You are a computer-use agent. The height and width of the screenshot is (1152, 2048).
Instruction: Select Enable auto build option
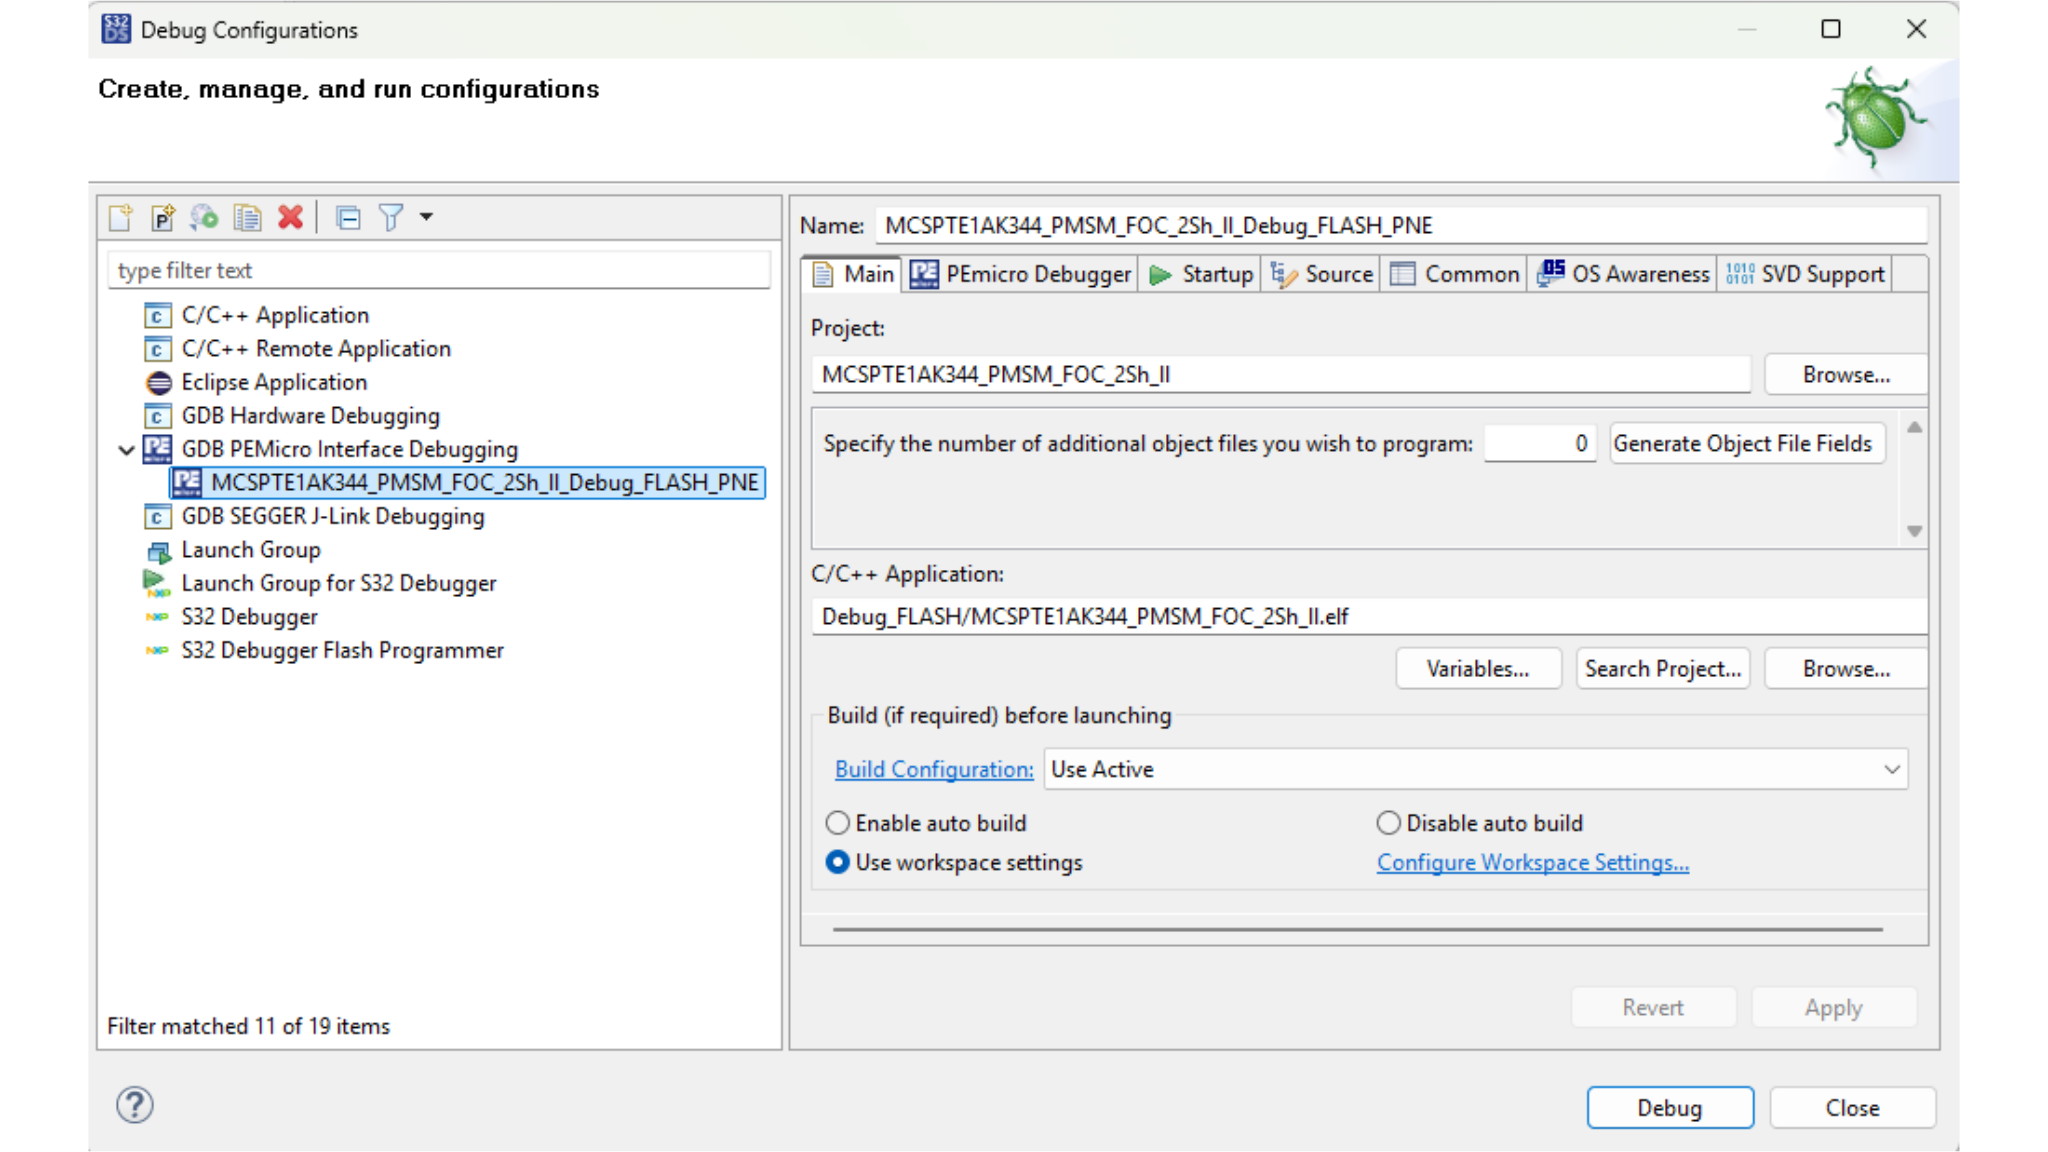pos(927,823)
